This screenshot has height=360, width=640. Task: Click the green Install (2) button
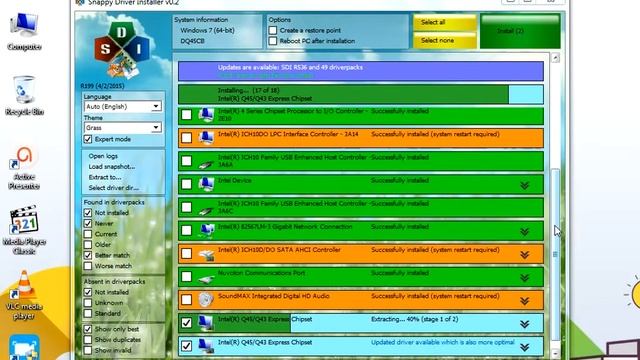point(520,31)
